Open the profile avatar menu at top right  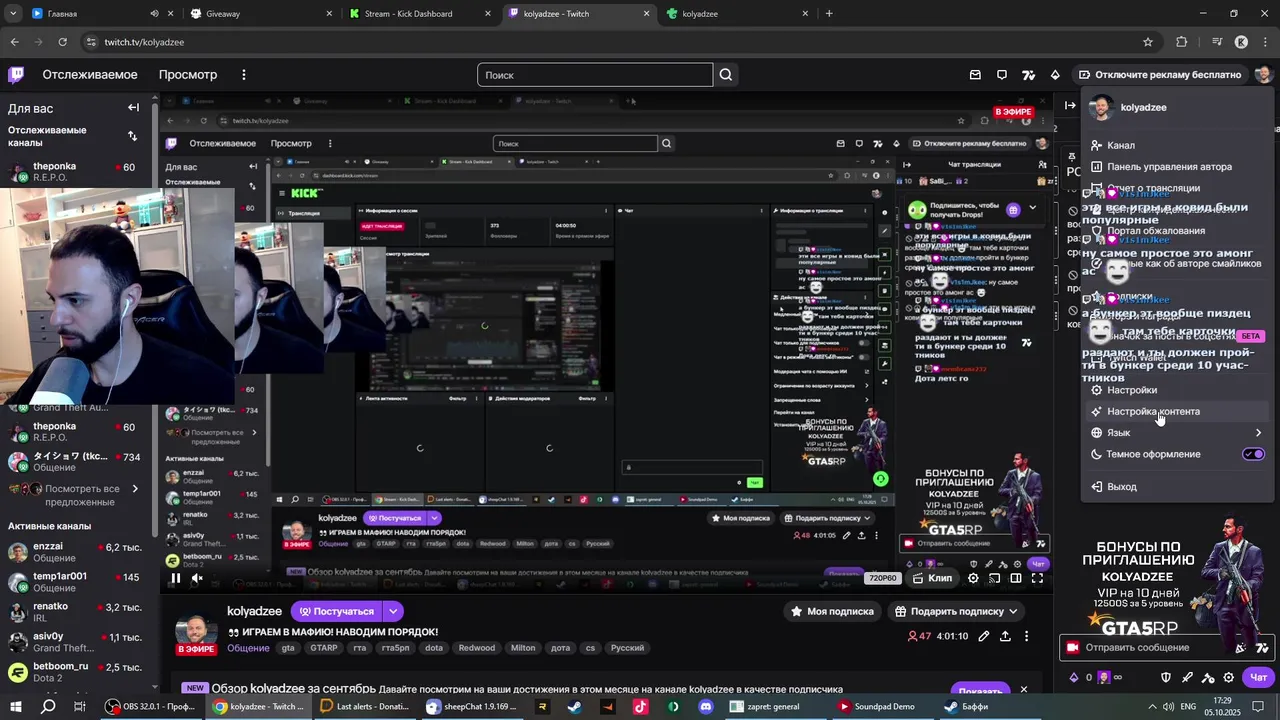click(1263, 75)
